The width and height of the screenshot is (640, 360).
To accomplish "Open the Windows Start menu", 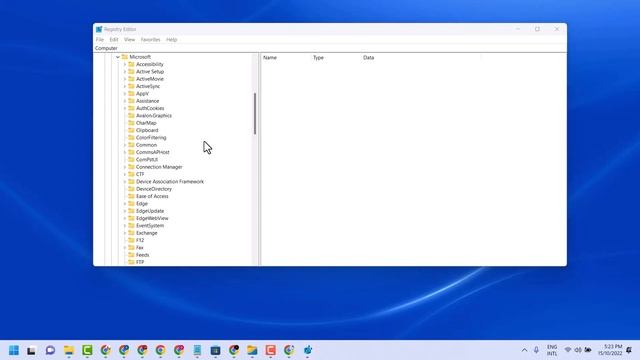I will (x=14, y=350).
